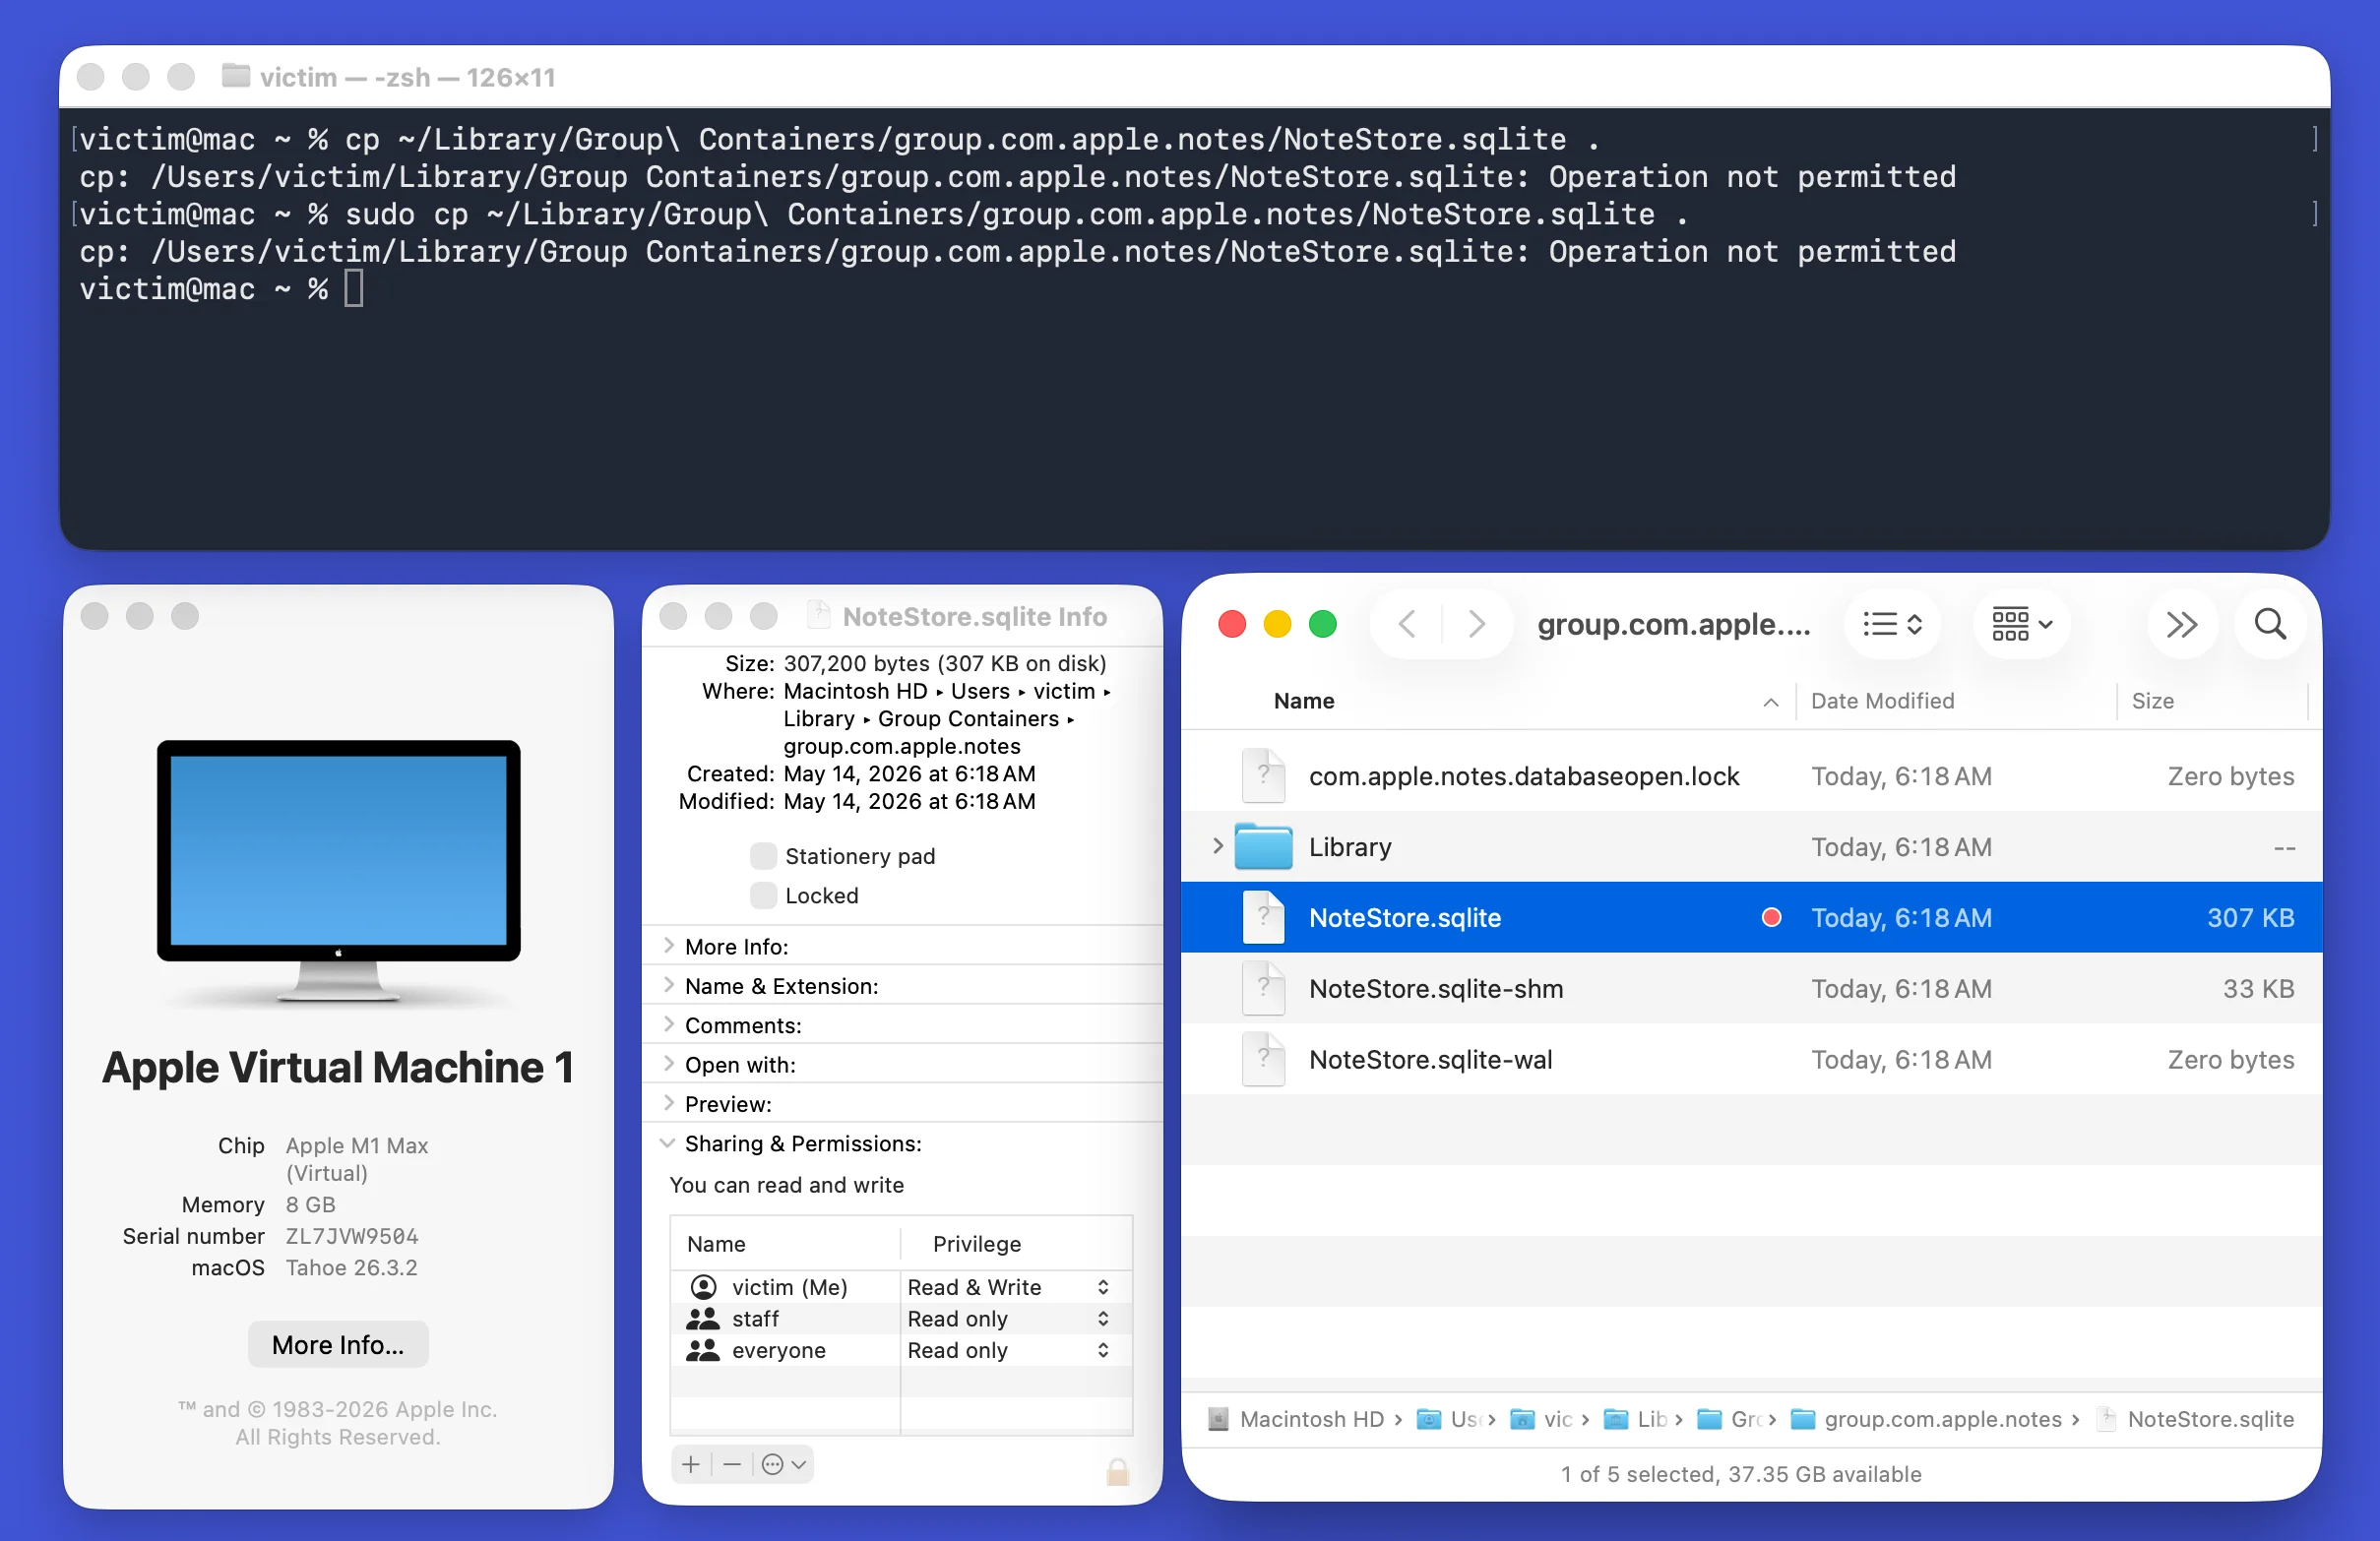
Task: Click serial number ZL7JVW9504 text
Action: click(x=352, y=1236)
